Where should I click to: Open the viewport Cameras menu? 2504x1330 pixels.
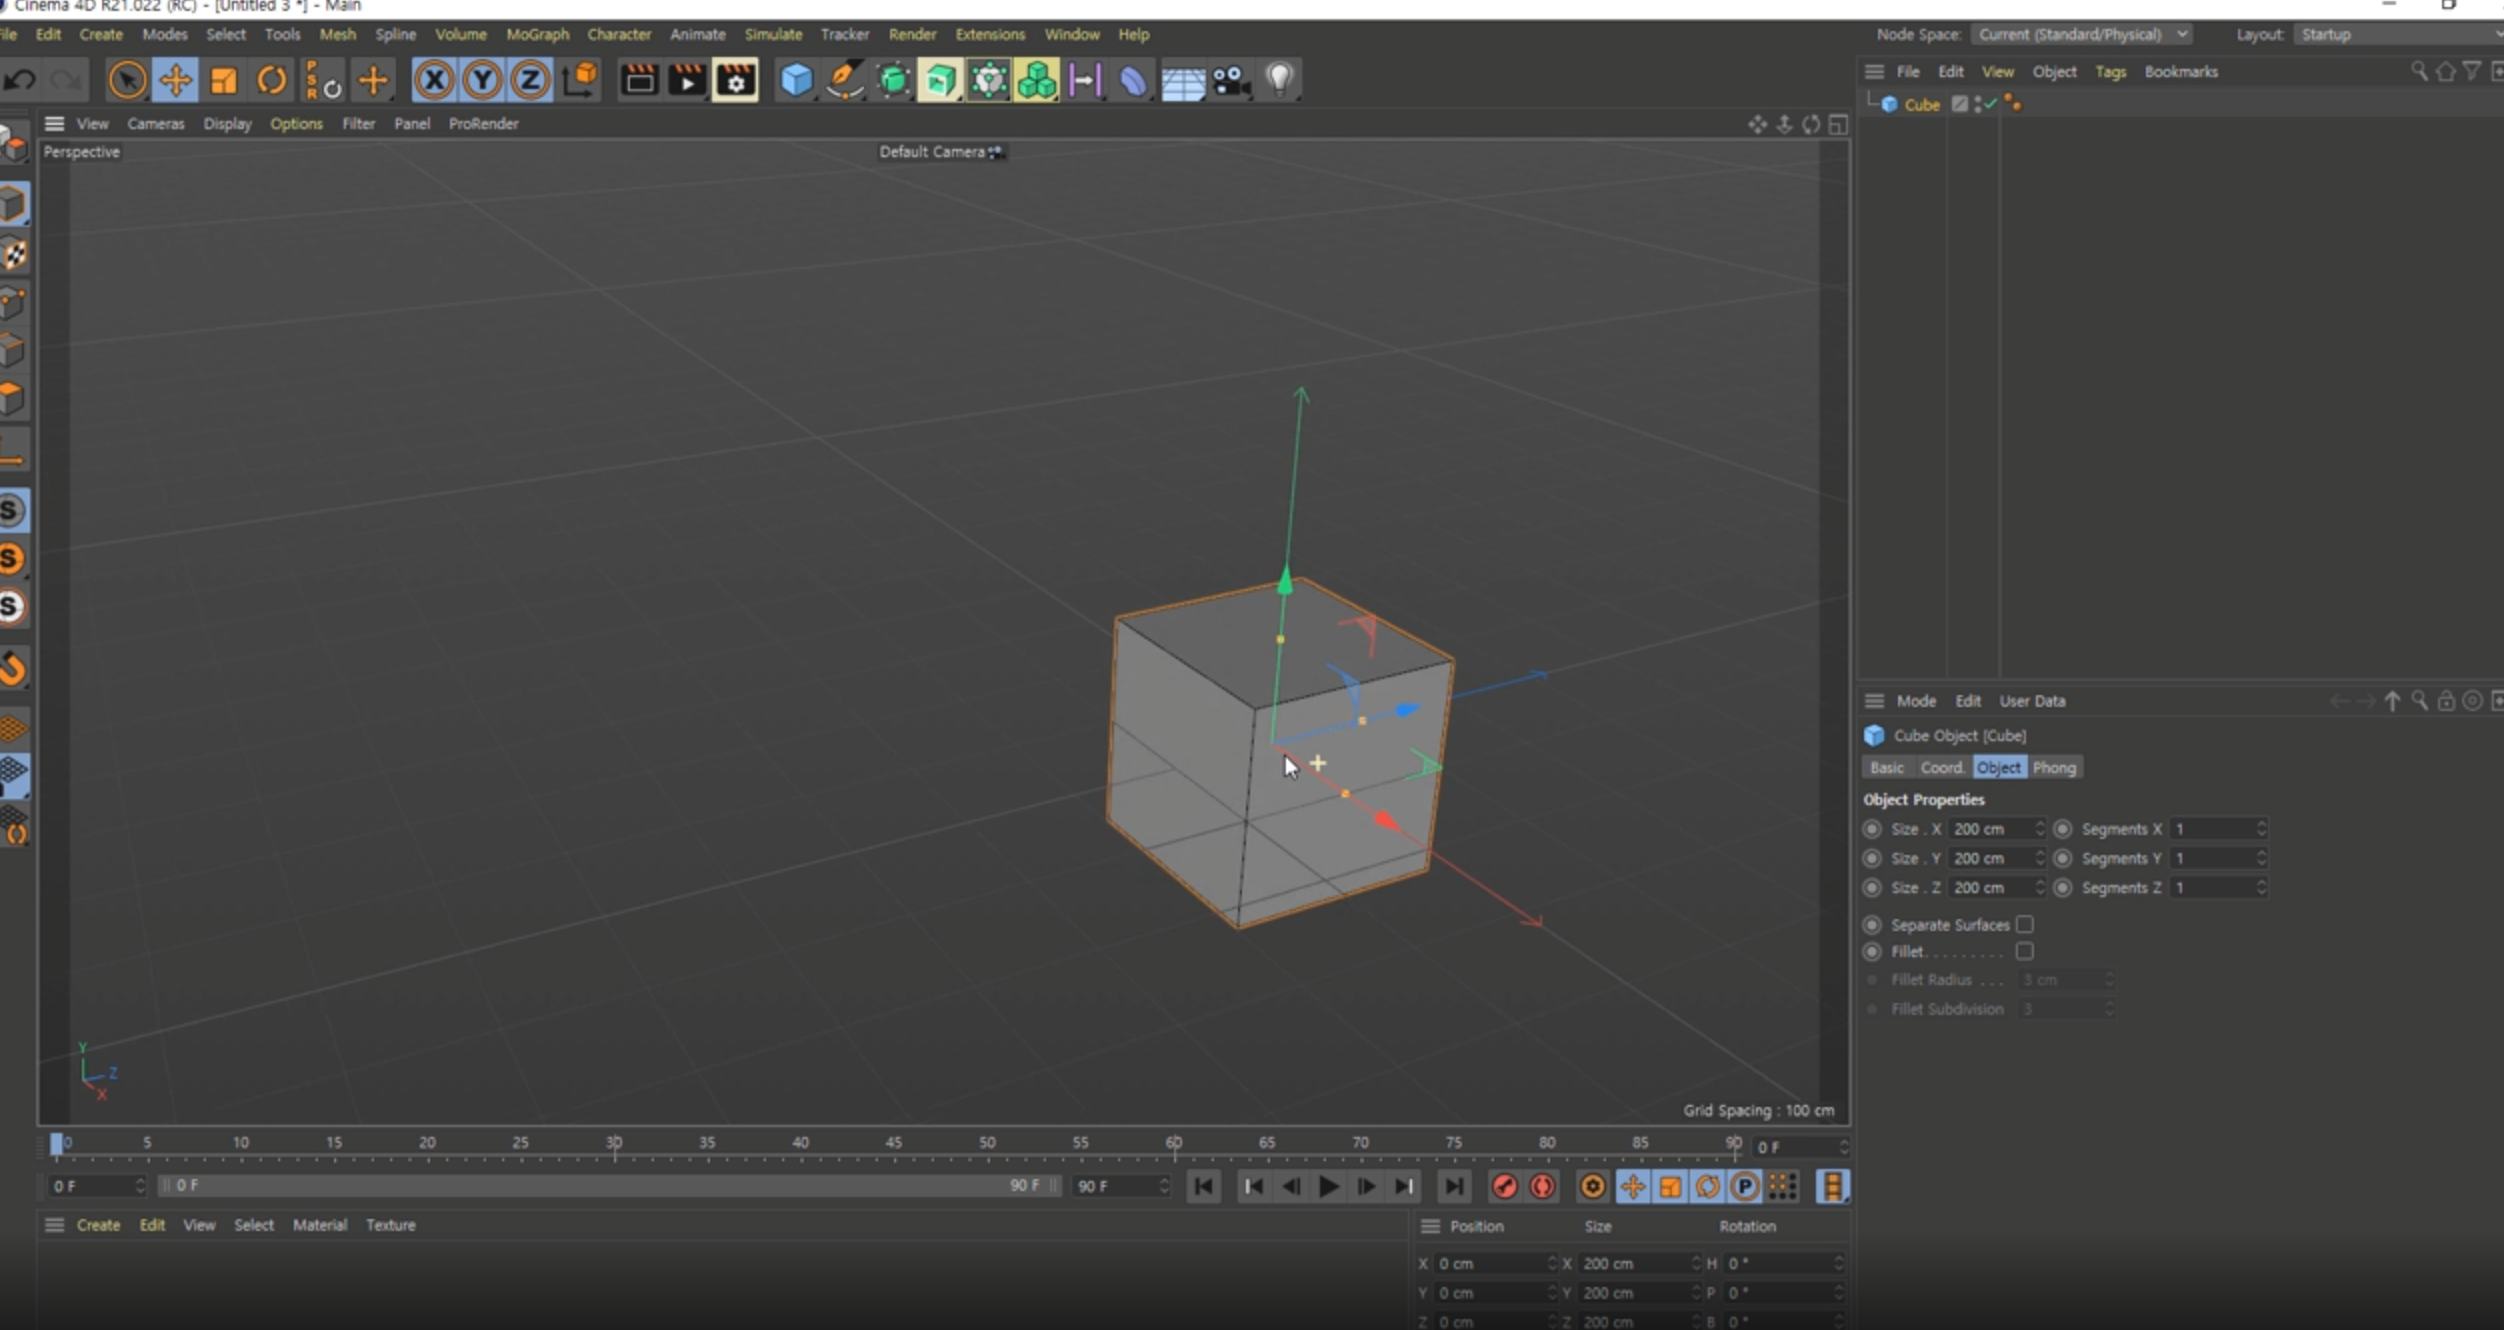[x=155, y=124]
